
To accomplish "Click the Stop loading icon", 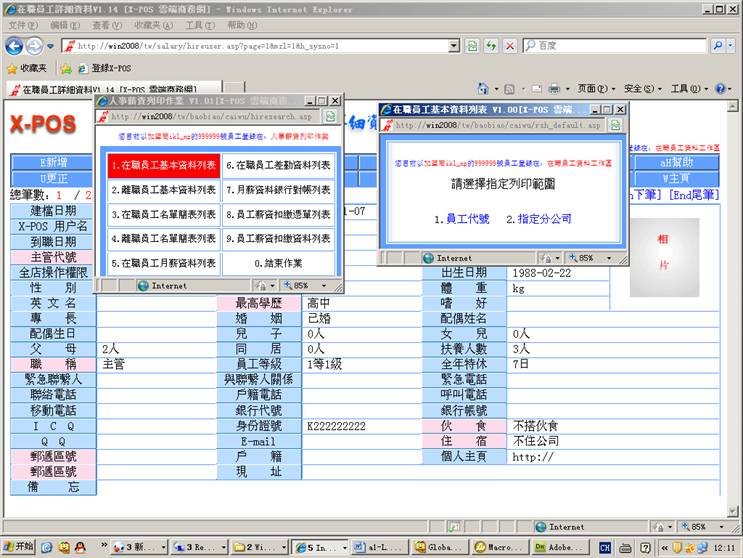I will [x=510, y=46].
